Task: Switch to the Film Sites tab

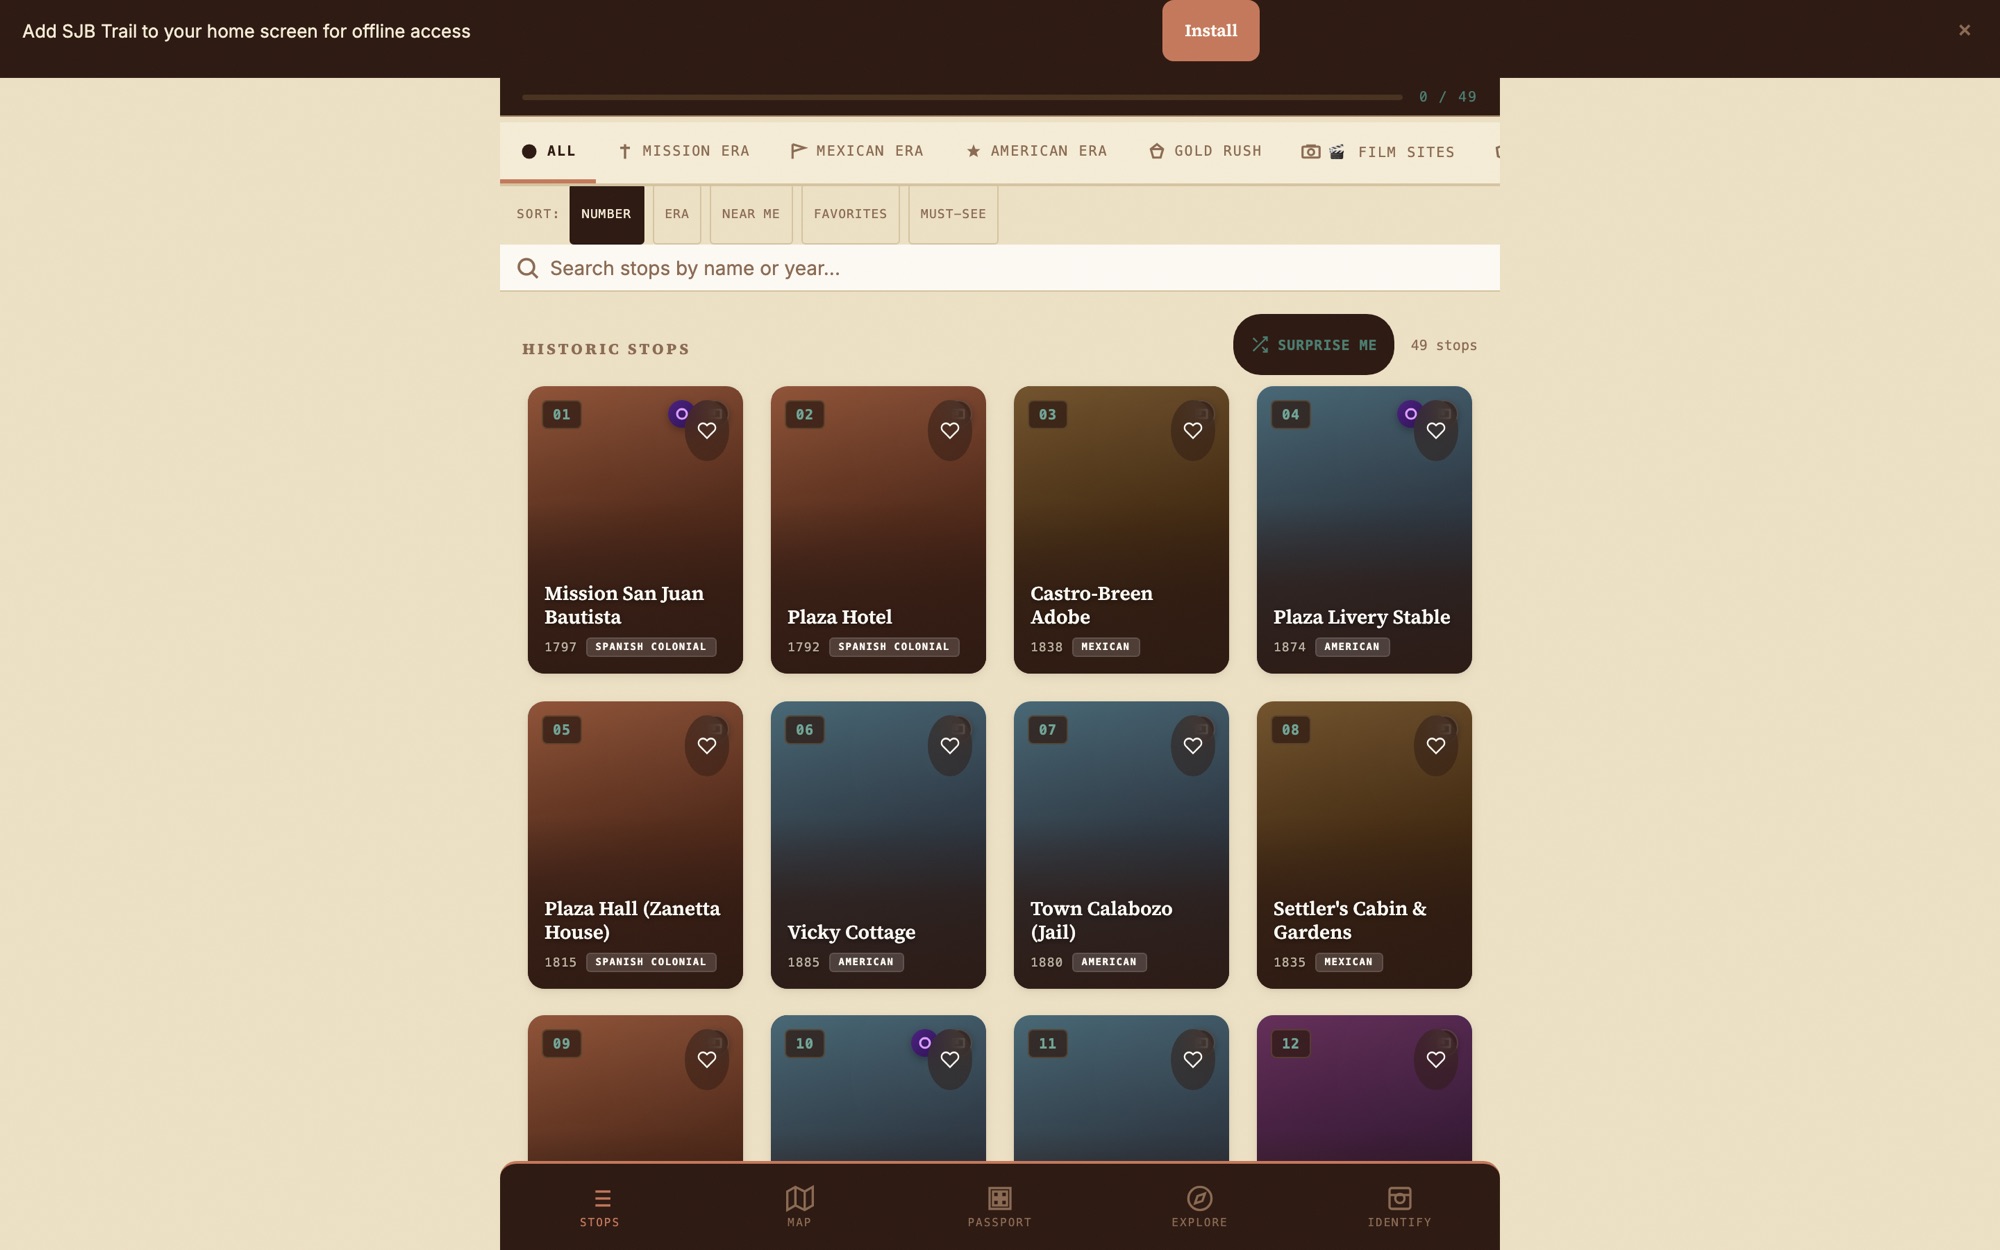Action: click(1378, 152)
